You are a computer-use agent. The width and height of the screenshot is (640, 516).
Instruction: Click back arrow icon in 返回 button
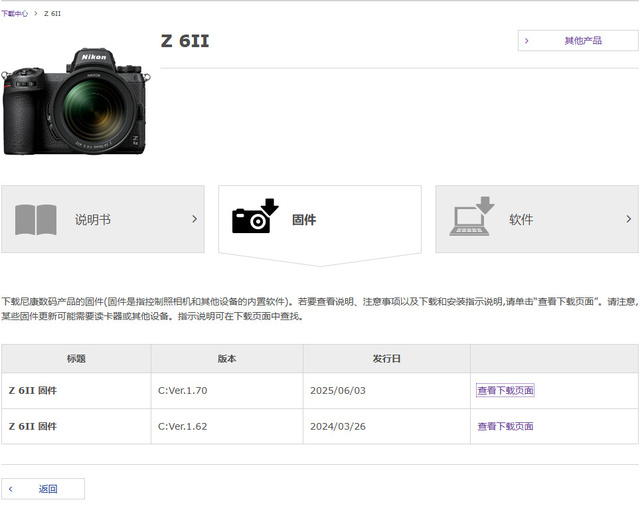11,489
